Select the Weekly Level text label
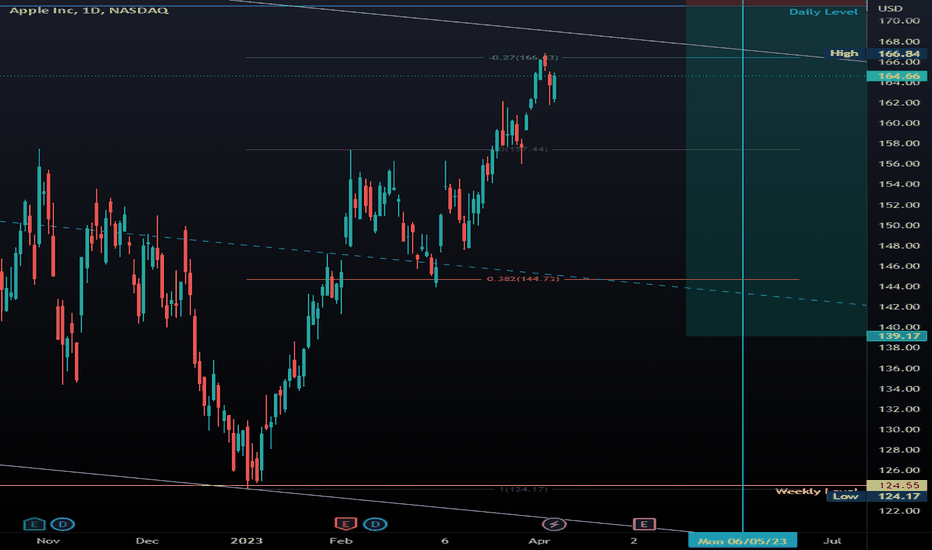Screen dimensions: 932x550 tap(816, 491)
